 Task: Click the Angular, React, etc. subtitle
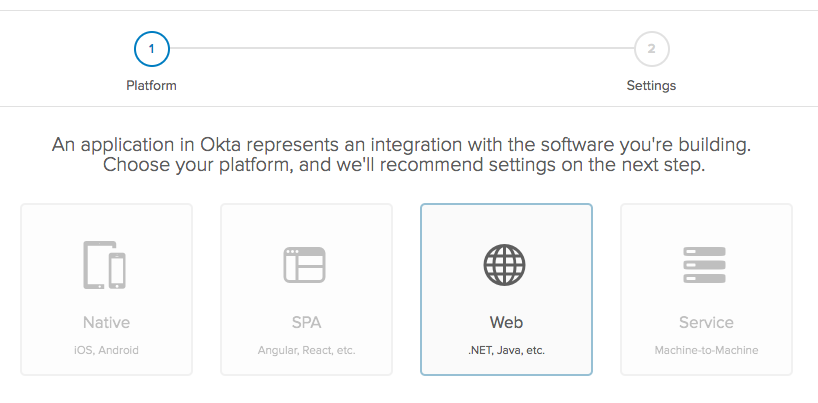[306, 351]
